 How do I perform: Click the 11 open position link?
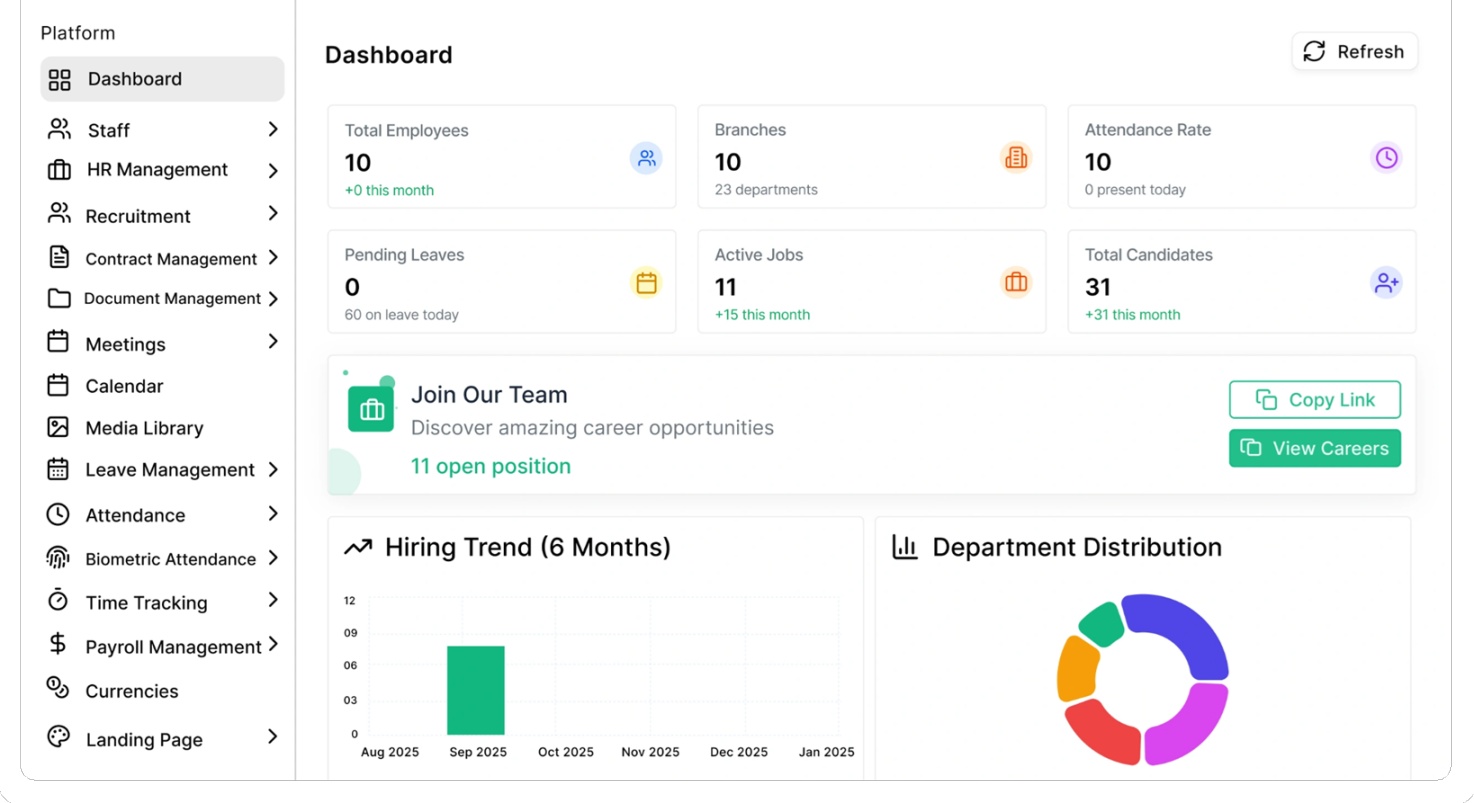click(491, 466)
